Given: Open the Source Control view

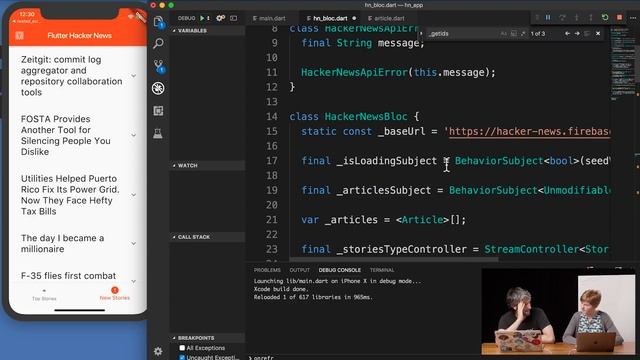Looking at the screenshot, I should click(x=158, y=66).
